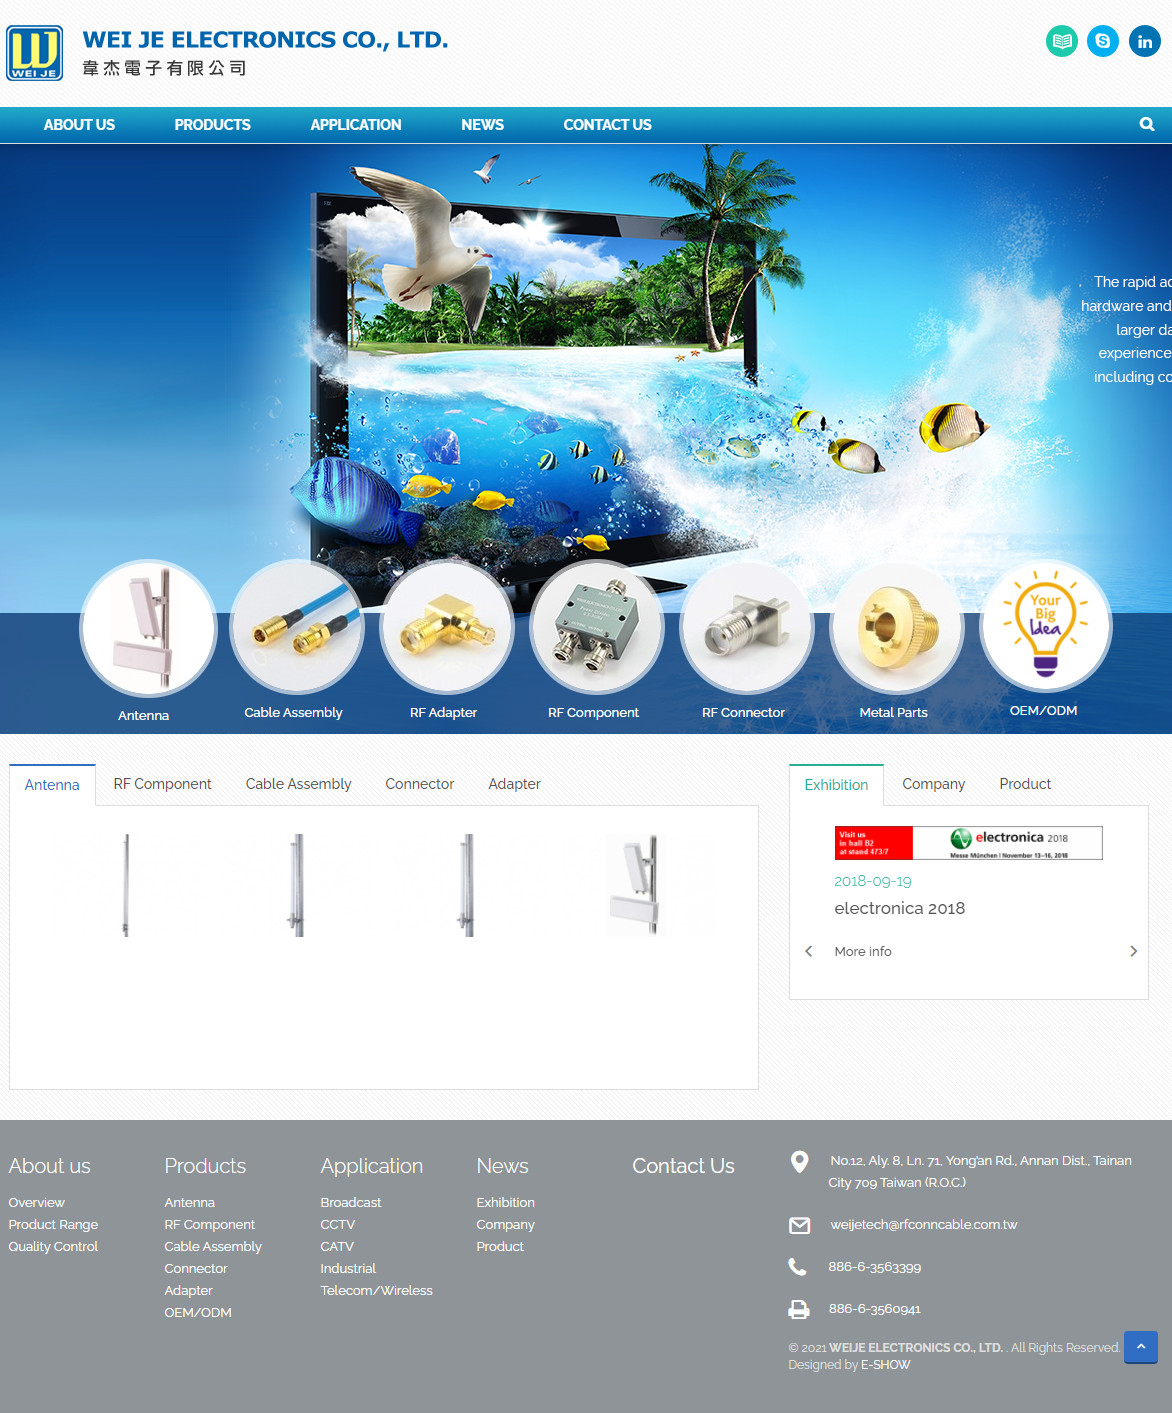Select the RF Adapter product circle
The image size is (1172, 1413).
click(x=447, y=627)
